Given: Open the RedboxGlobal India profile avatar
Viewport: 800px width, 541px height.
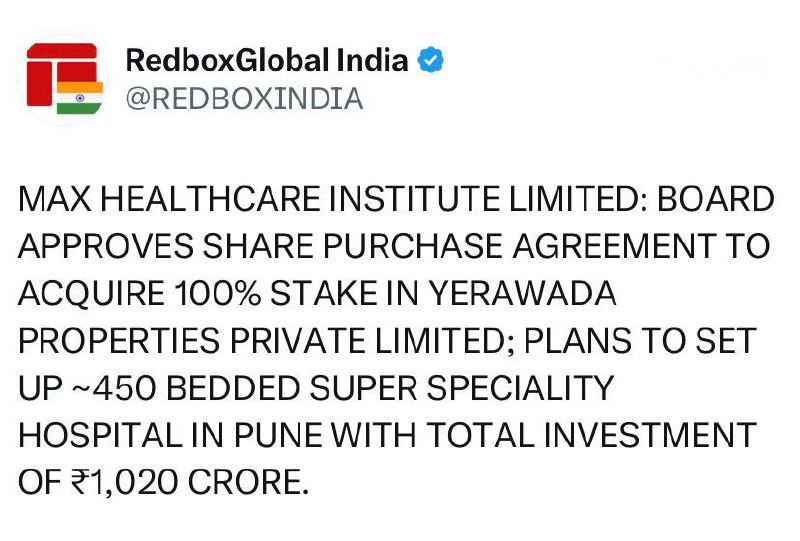Looking at the screenshot, I should pyautogui.click(x=64, y=78).
